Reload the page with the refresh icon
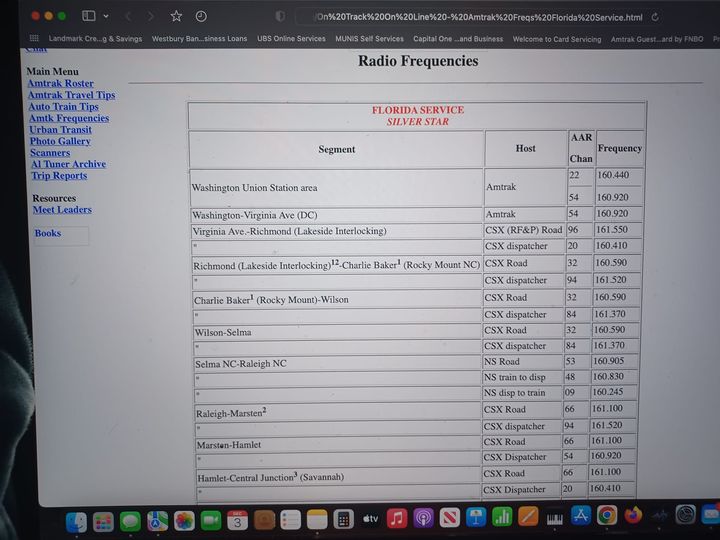The width and height of the screenshot is (720, 540). [x=655, y=17]
